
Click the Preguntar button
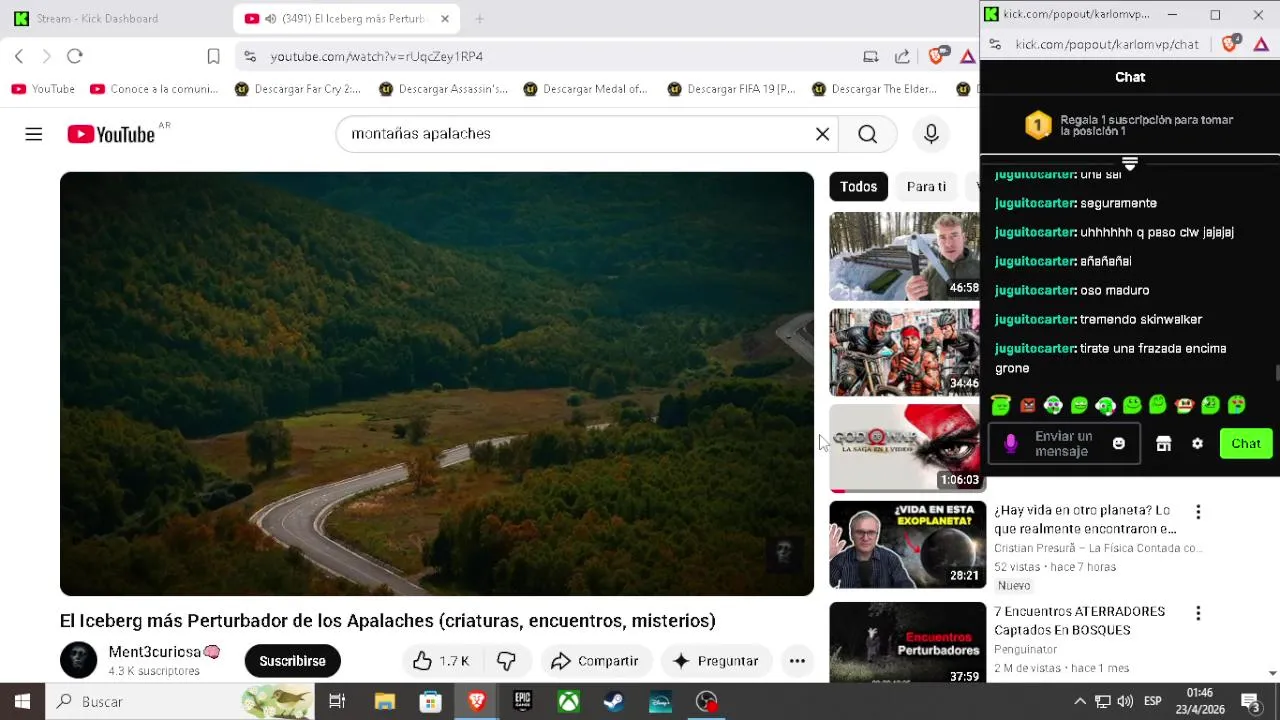[716, 661]
